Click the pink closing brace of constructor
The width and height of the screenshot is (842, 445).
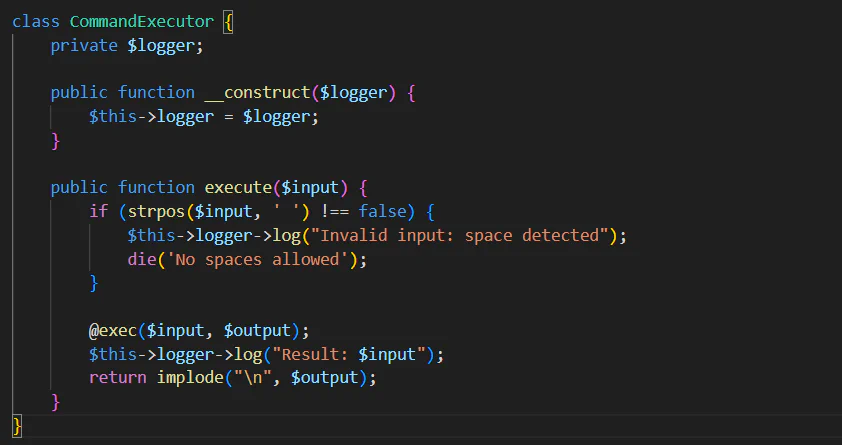tap(55, 141)
